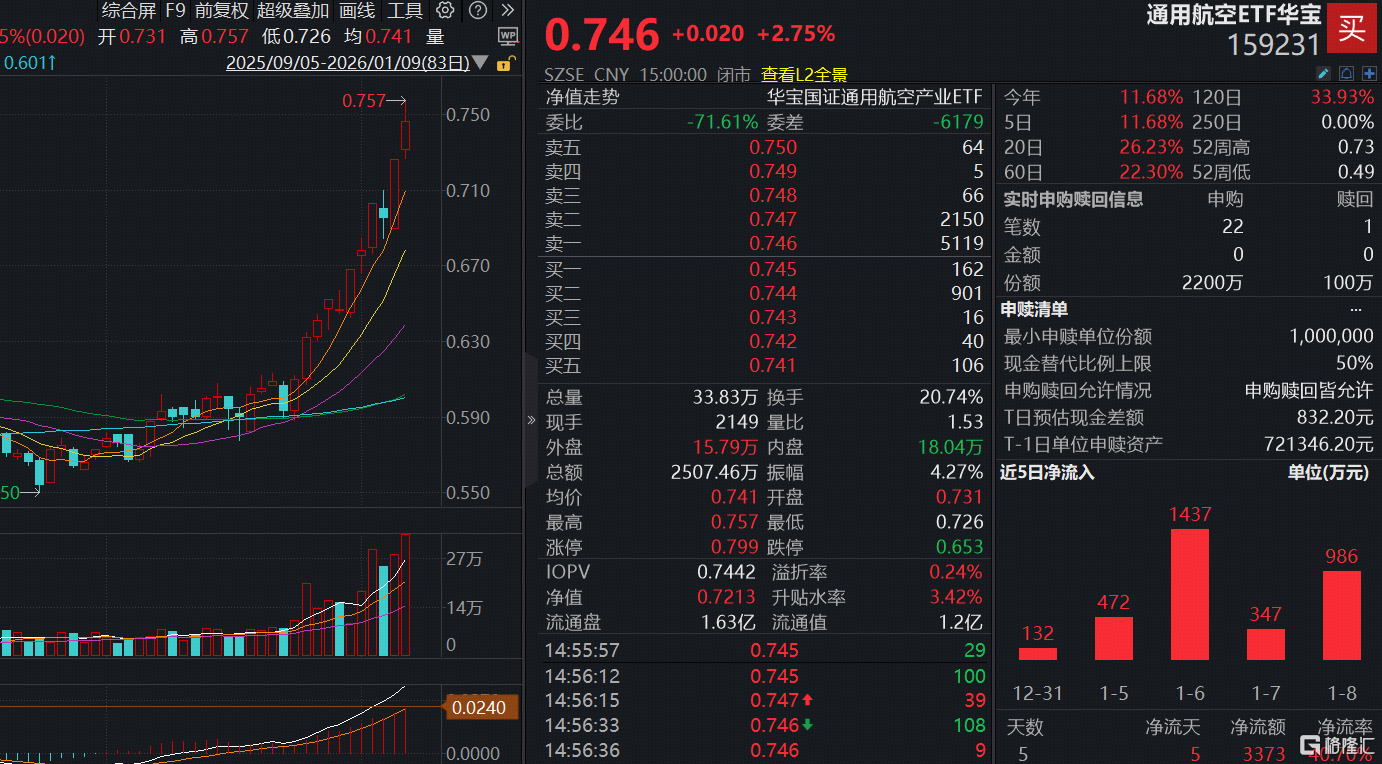Open the chart settings gear icon

coord(446,11)
